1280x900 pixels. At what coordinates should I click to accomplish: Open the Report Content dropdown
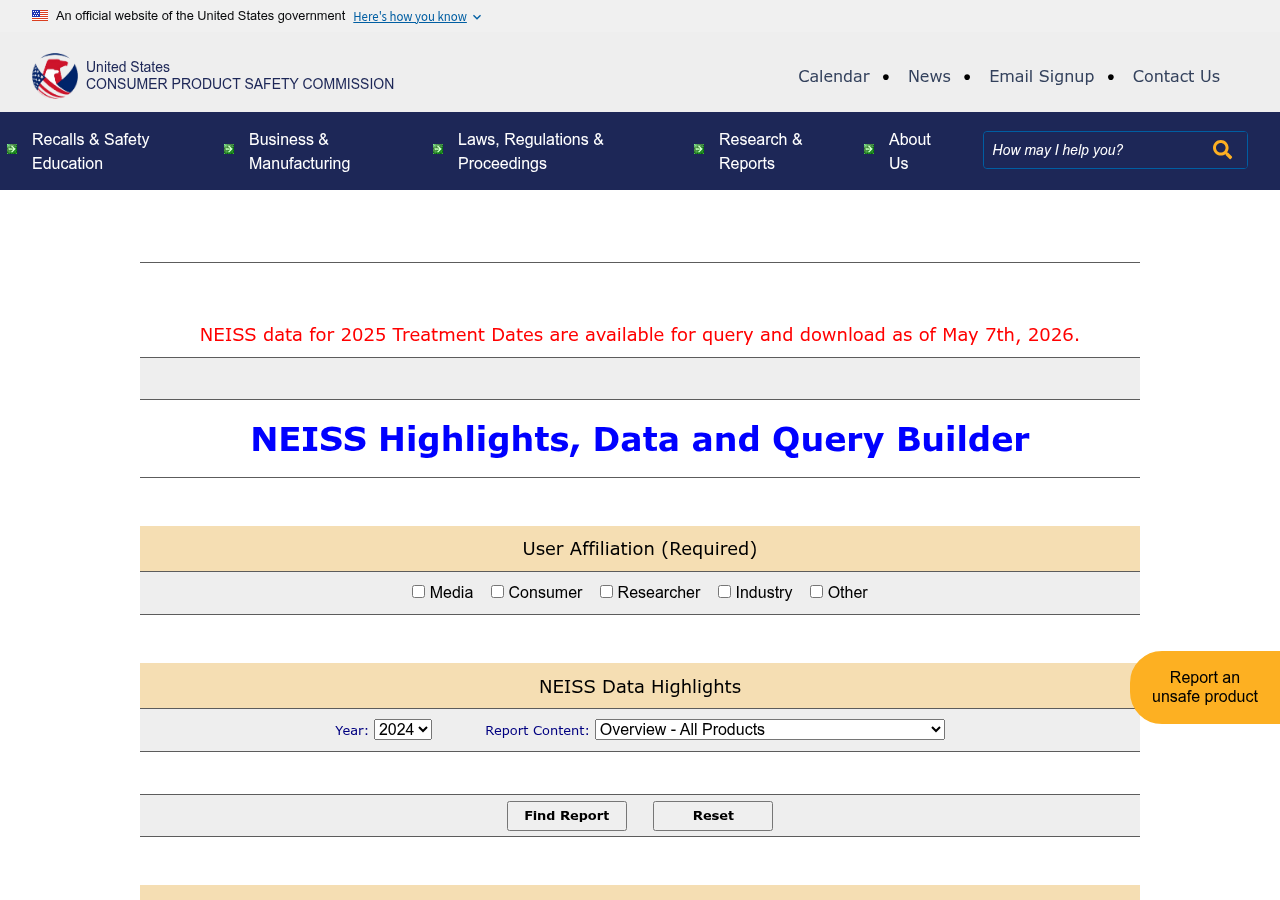pos(770,730)
